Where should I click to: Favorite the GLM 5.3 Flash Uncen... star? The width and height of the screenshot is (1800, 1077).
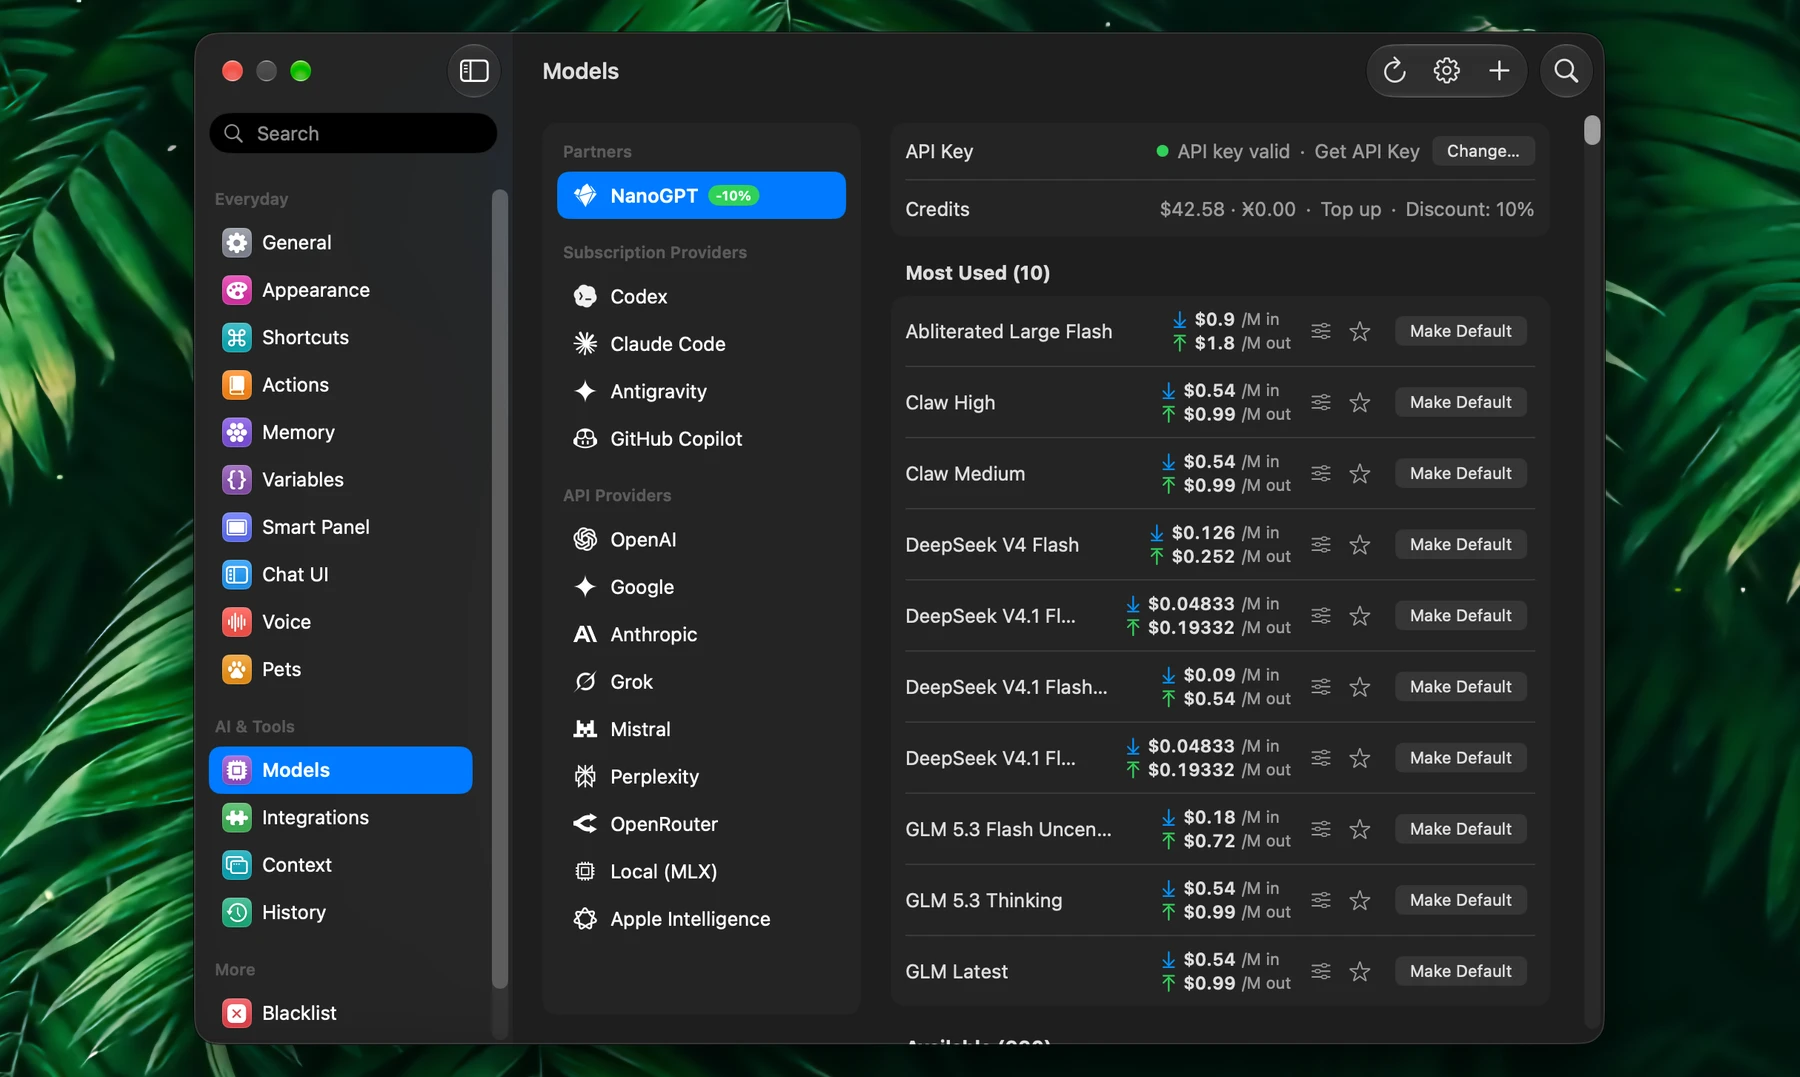(x=1360, y=829)
